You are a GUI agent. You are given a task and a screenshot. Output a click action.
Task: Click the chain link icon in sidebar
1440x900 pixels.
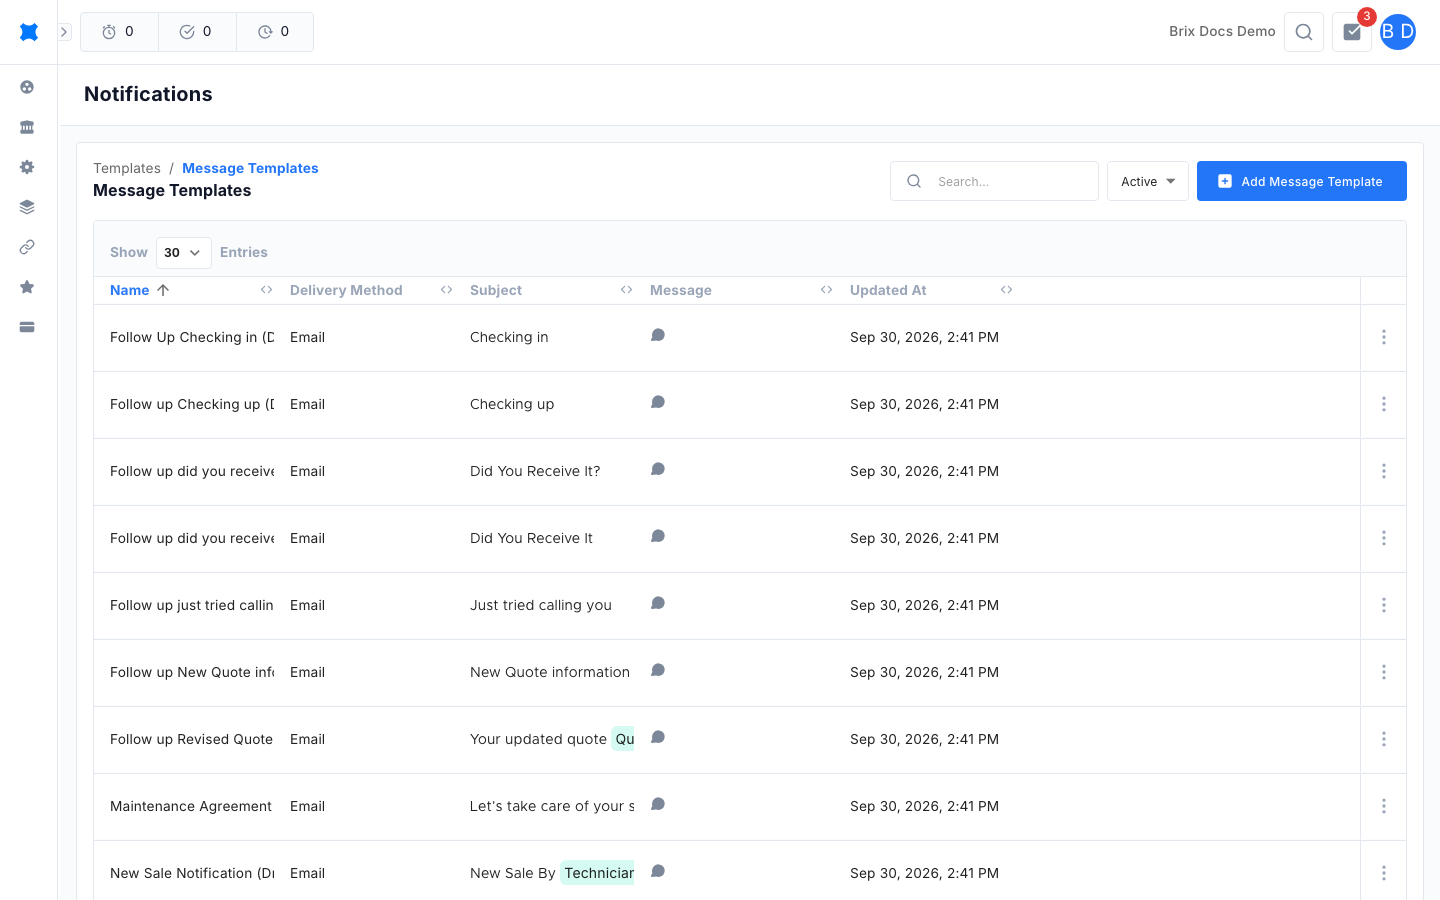click(27, 247)
